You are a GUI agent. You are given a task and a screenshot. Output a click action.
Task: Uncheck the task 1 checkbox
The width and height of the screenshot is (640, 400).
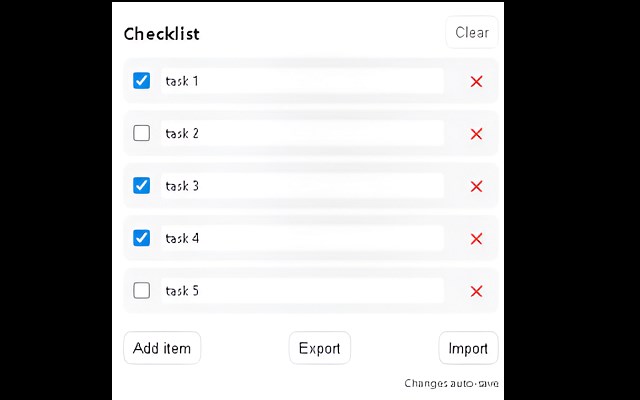tap(142, 81)
